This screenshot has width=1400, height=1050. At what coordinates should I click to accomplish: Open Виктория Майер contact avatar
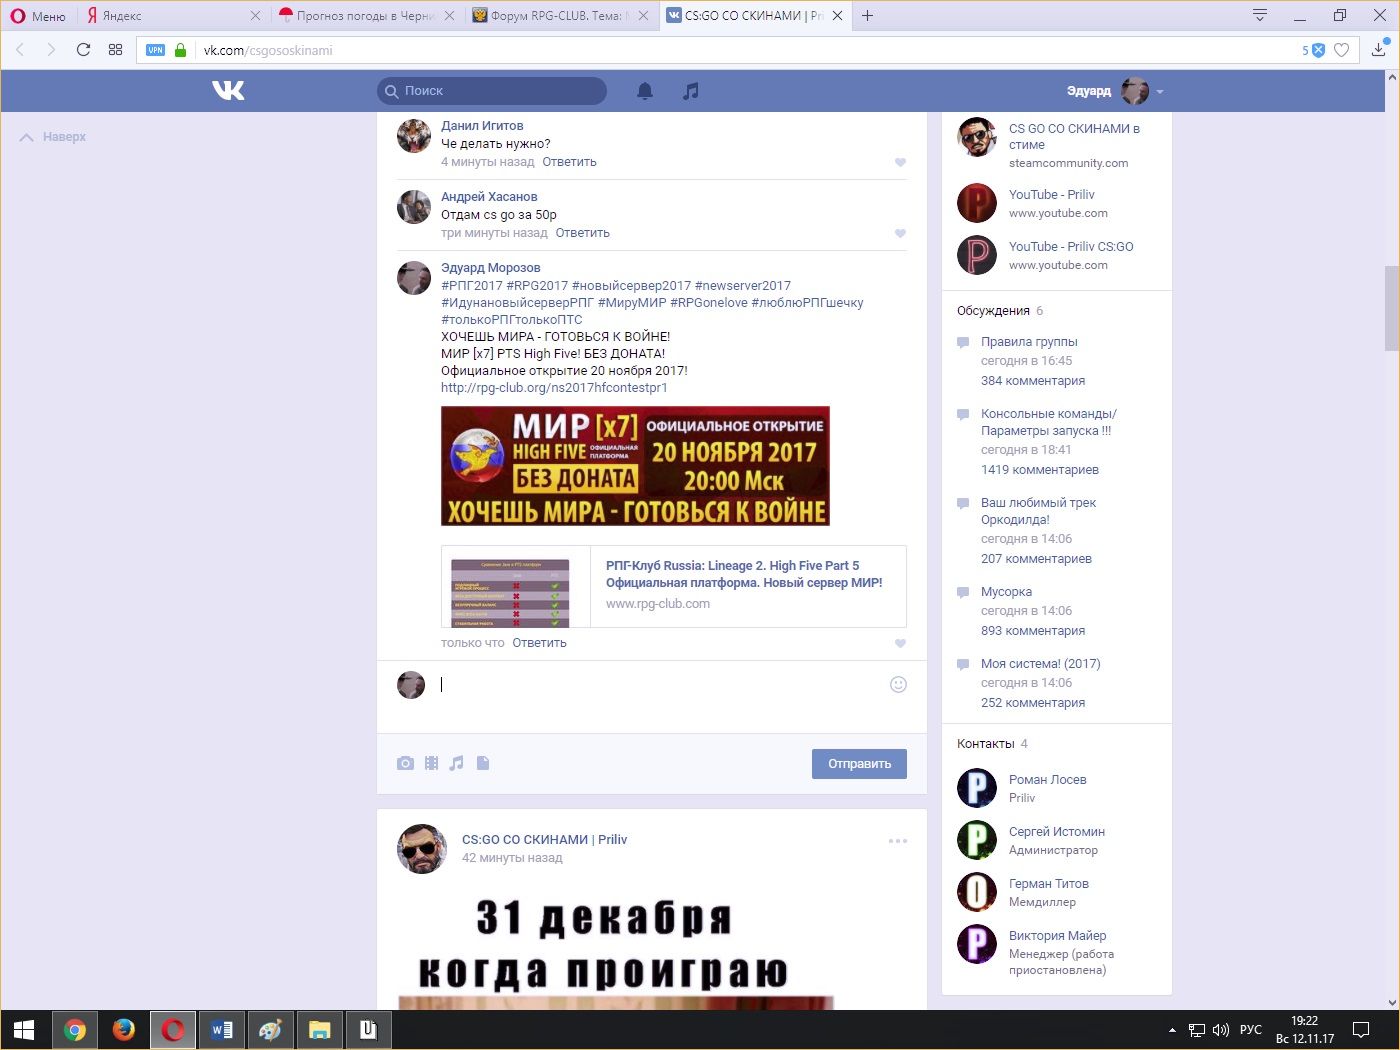pos(977,944)
